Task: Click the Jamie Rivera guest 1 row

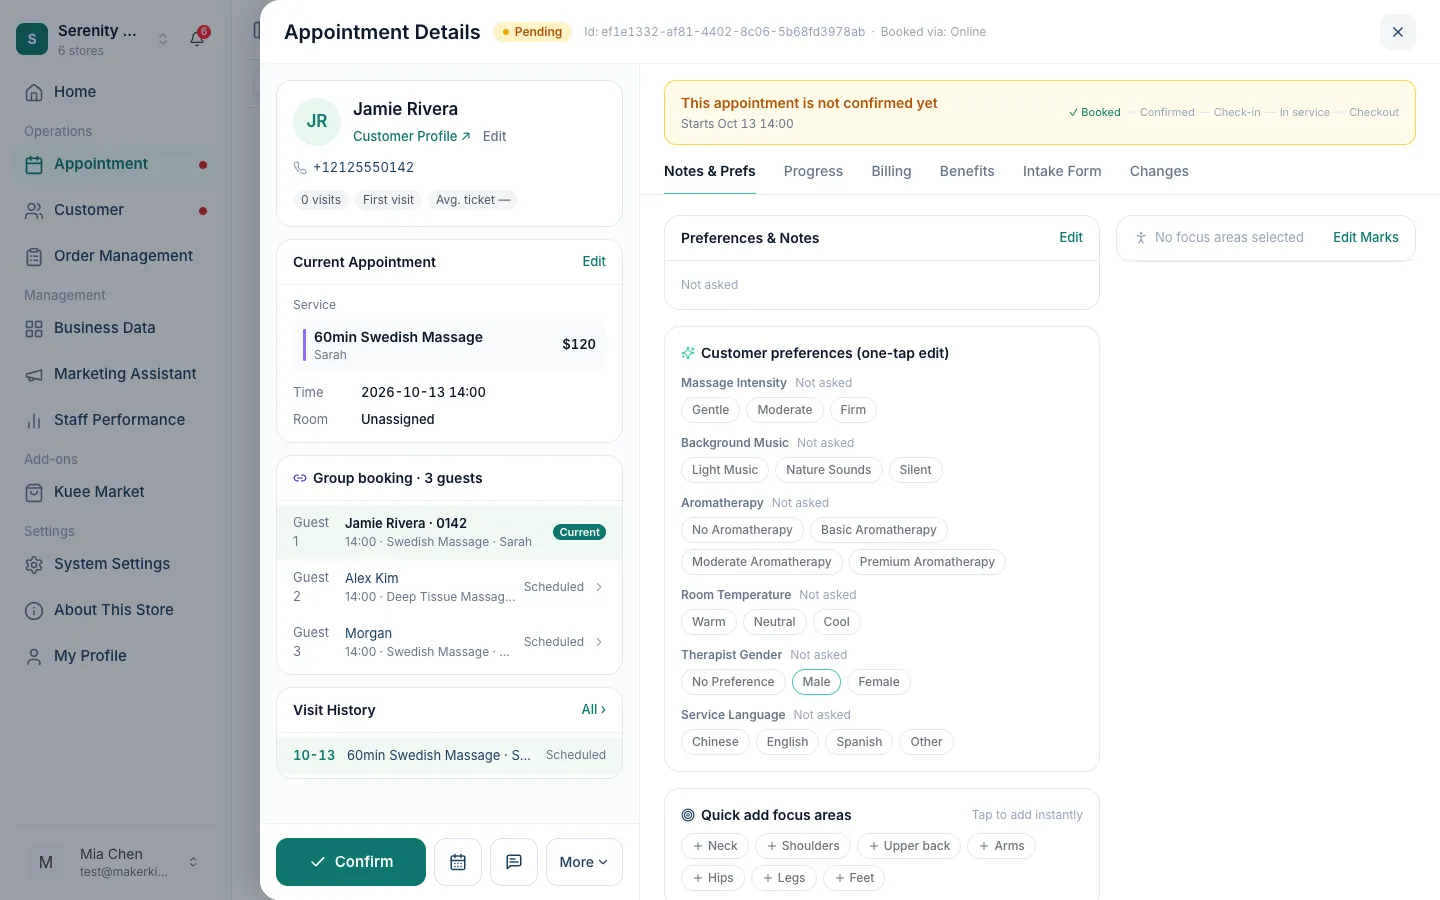Action: click(449, 532)
